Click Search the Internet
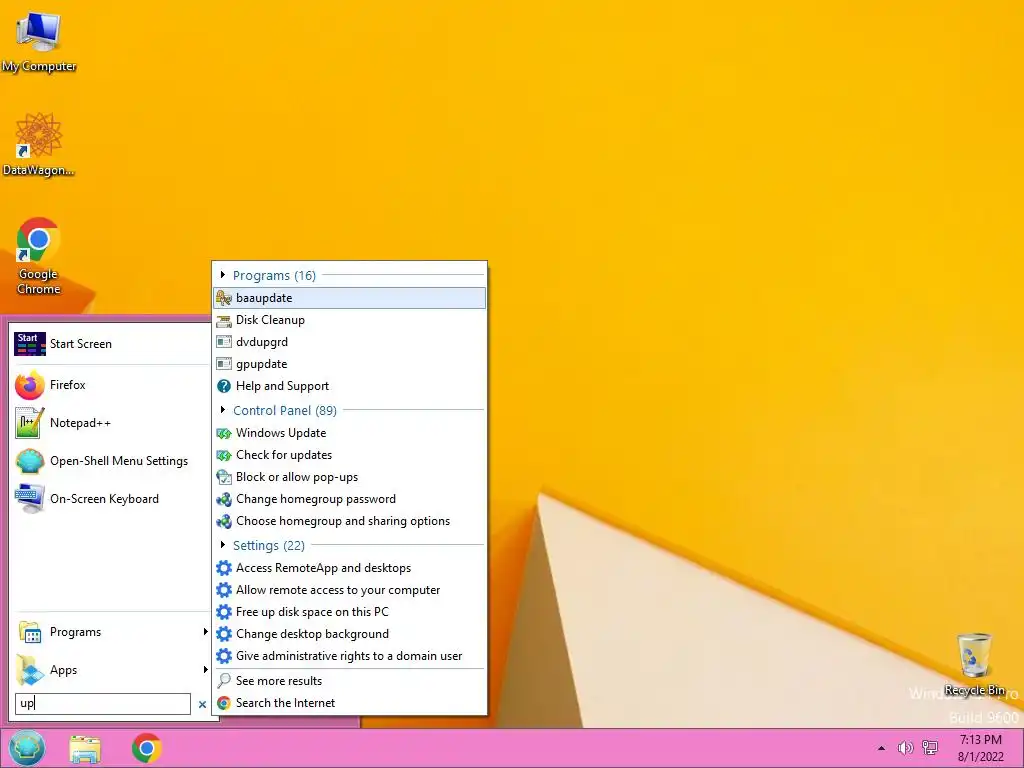Image resolution: width=1024 pixels, height=768 pixels. (x=349, y=703)
